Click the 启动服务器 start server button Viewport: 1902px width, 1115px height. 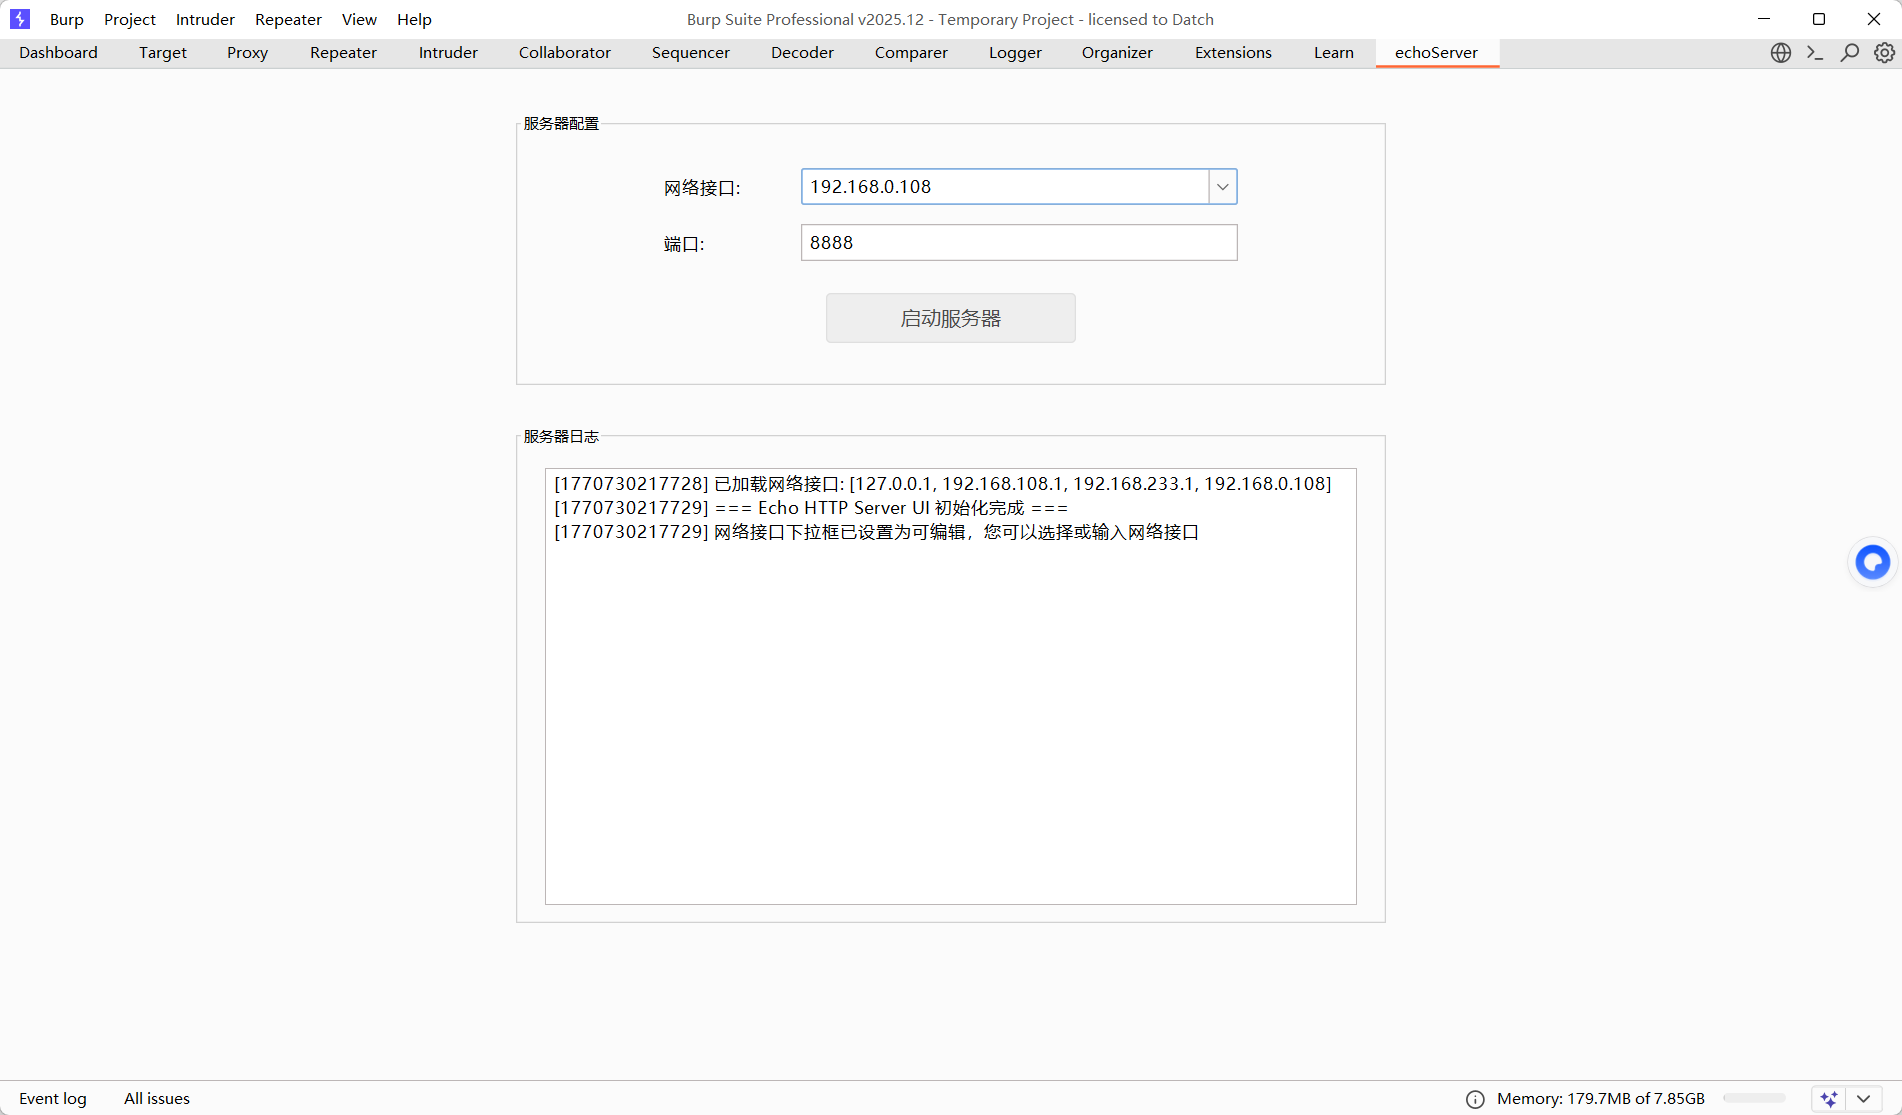tap(951, 318)
